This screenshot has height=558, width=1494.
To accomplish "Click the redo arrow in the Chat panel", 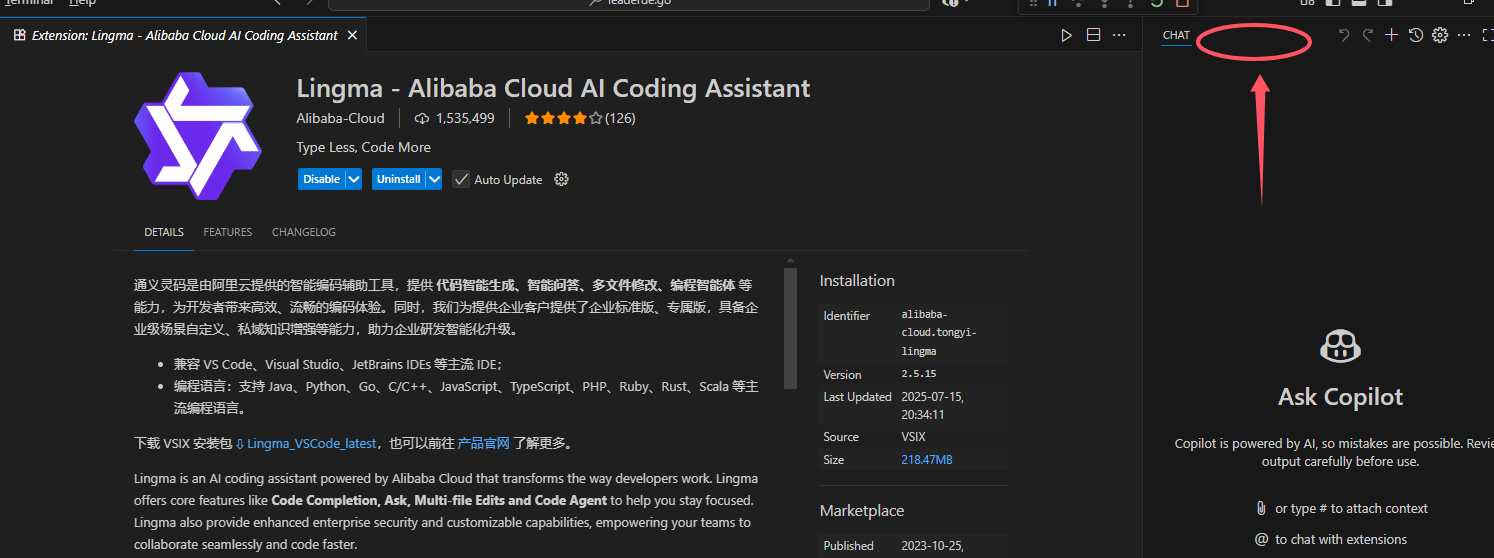I will [1367, 35].
